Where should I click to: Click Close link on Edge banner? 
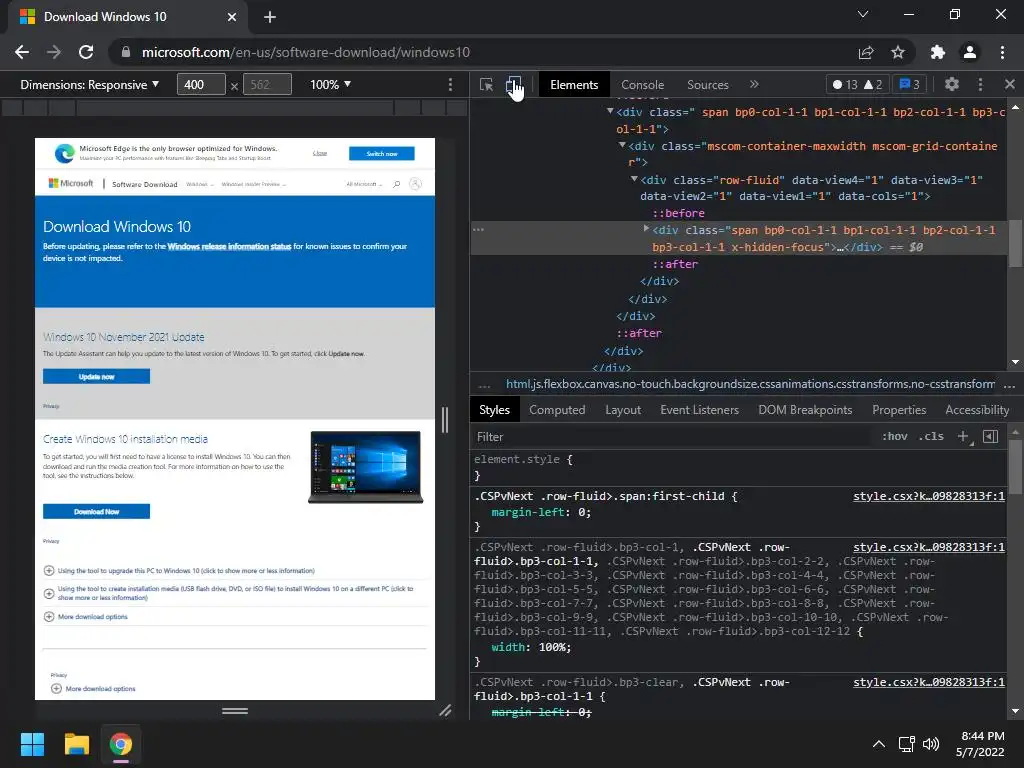[x=320, y=153]
